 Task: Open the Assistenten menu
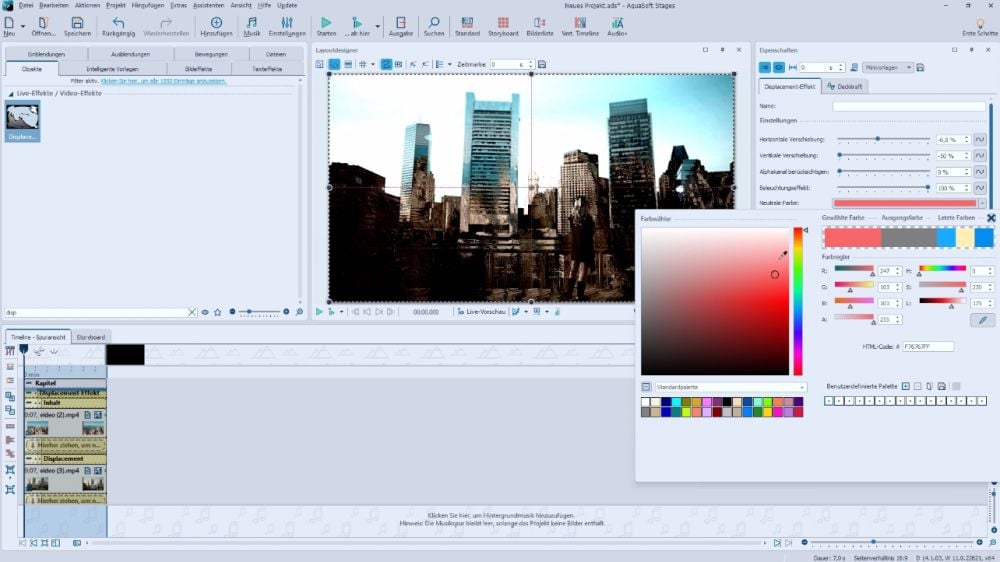tap(208, 5)
